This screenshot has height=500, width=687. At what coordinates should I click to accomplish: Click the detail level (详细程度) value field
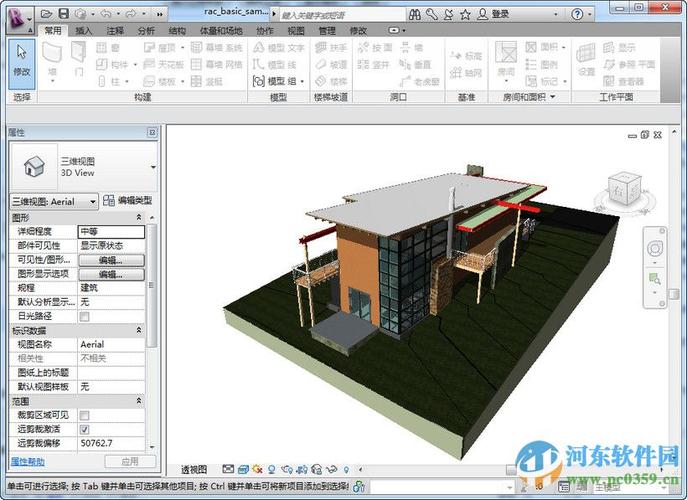(110, 231)
